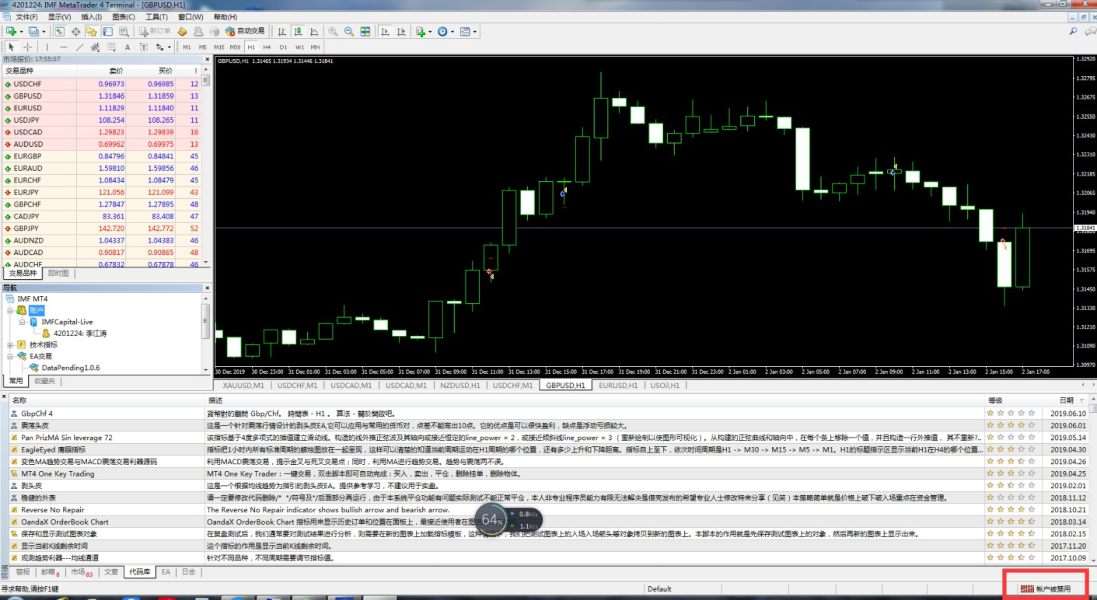Select GBPUSD row in Market Watch
1097x600 pixels.
pyautogui.click(x=101, y=96)
